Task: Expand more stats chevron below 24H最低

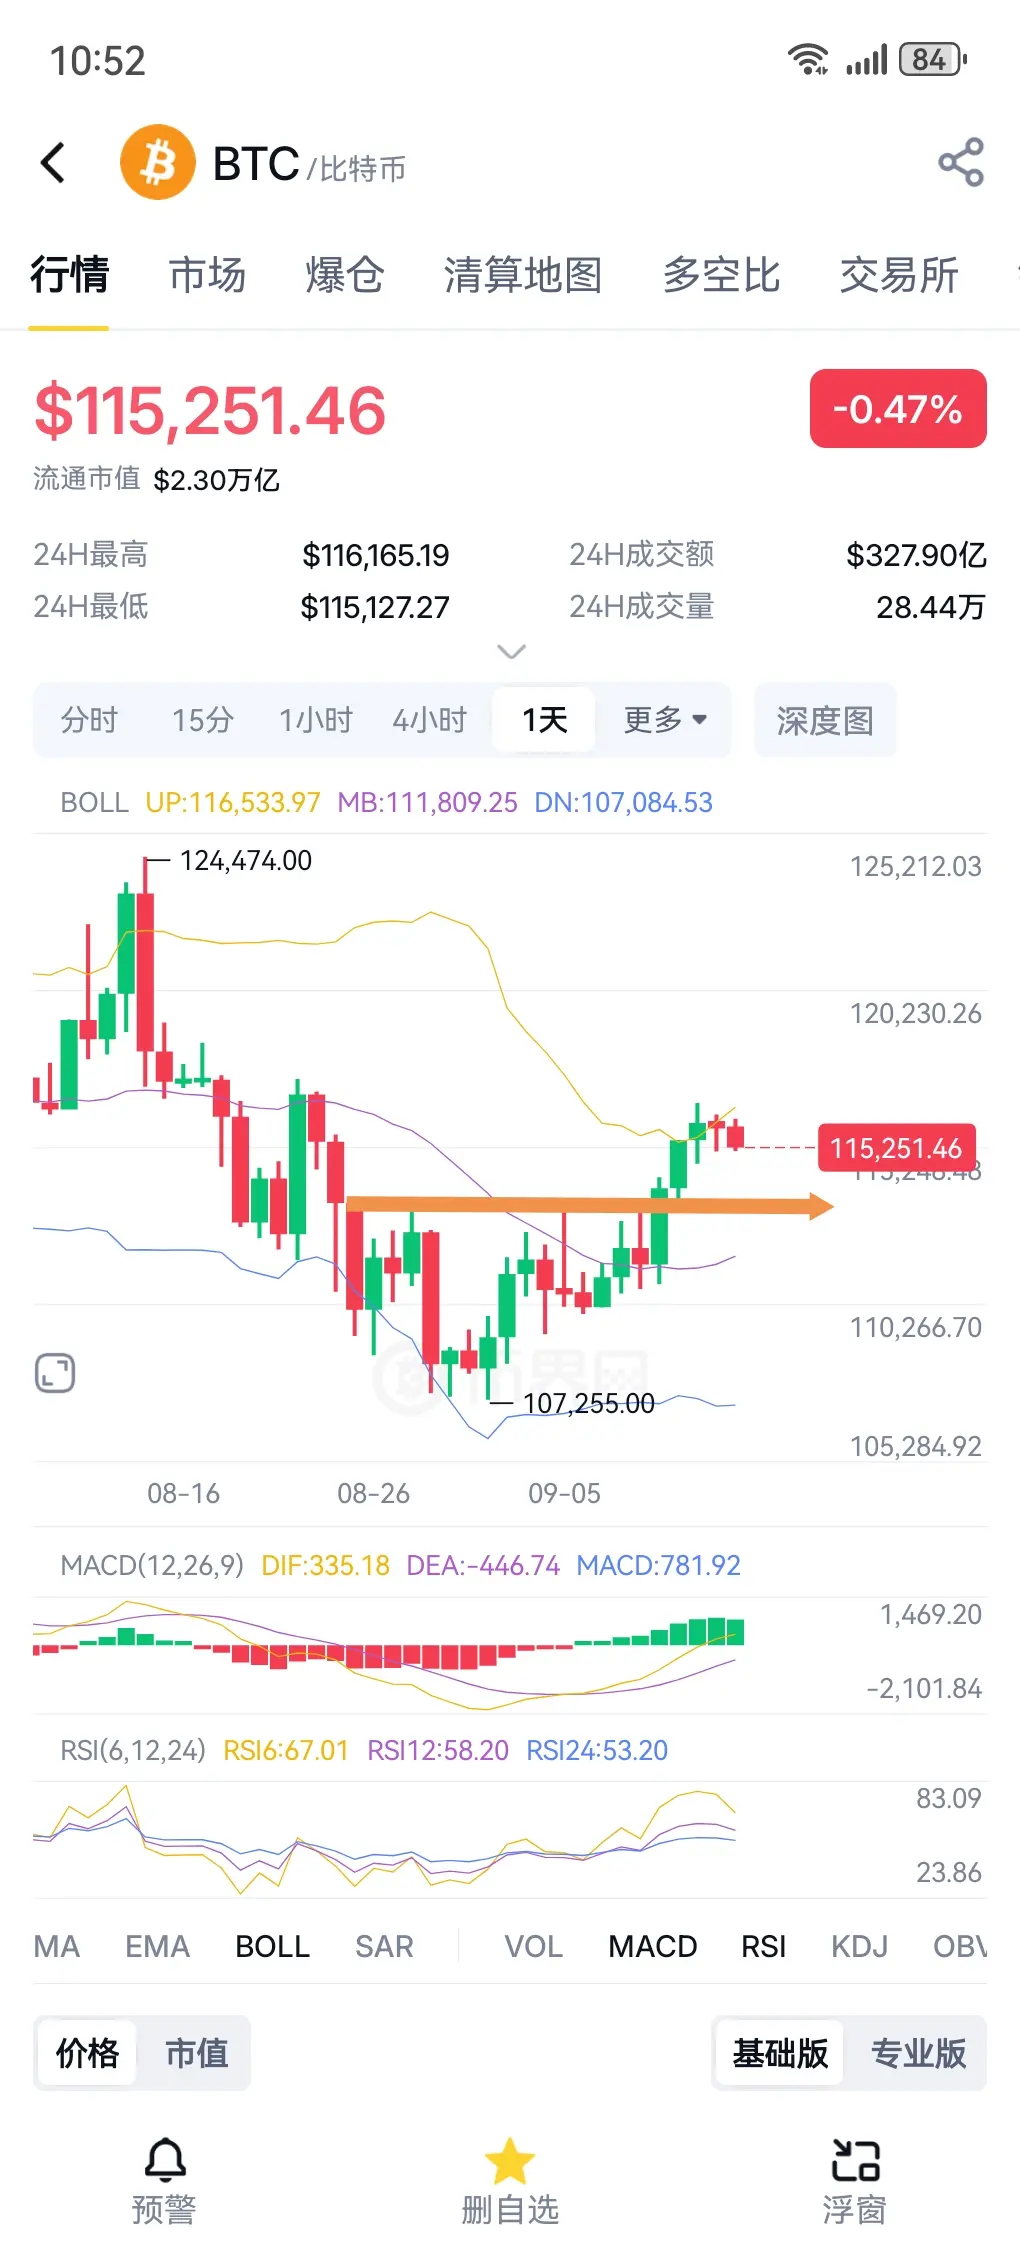Action: coord(511,652)
